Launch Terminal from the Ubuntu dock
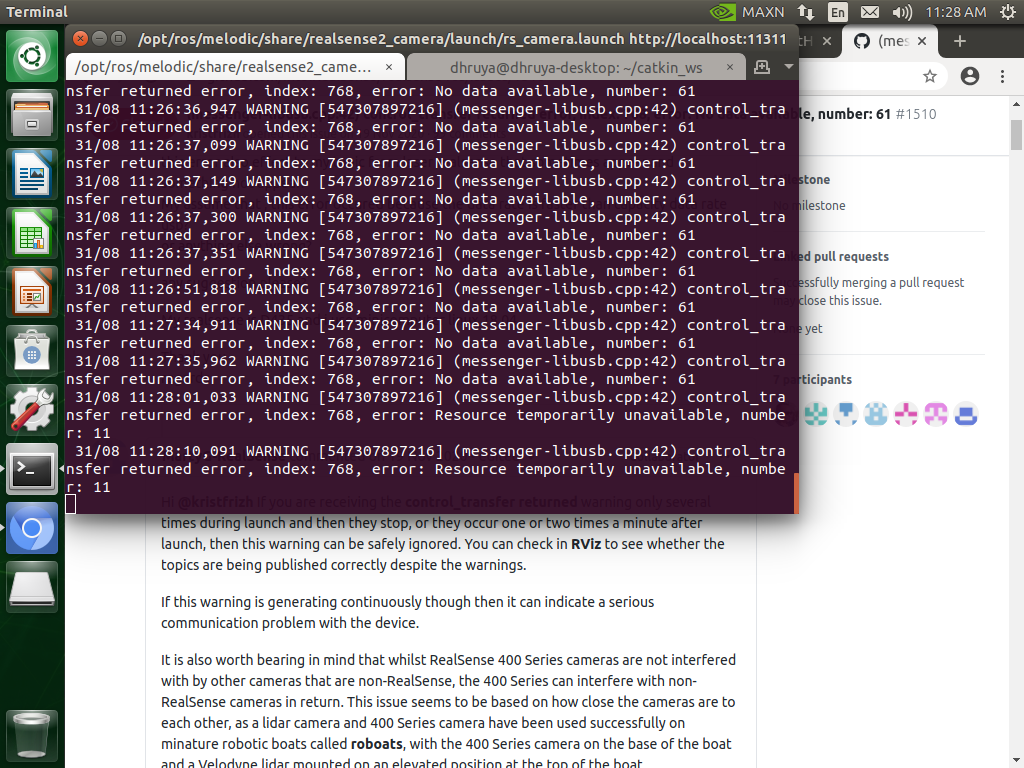 click(33, 470)
